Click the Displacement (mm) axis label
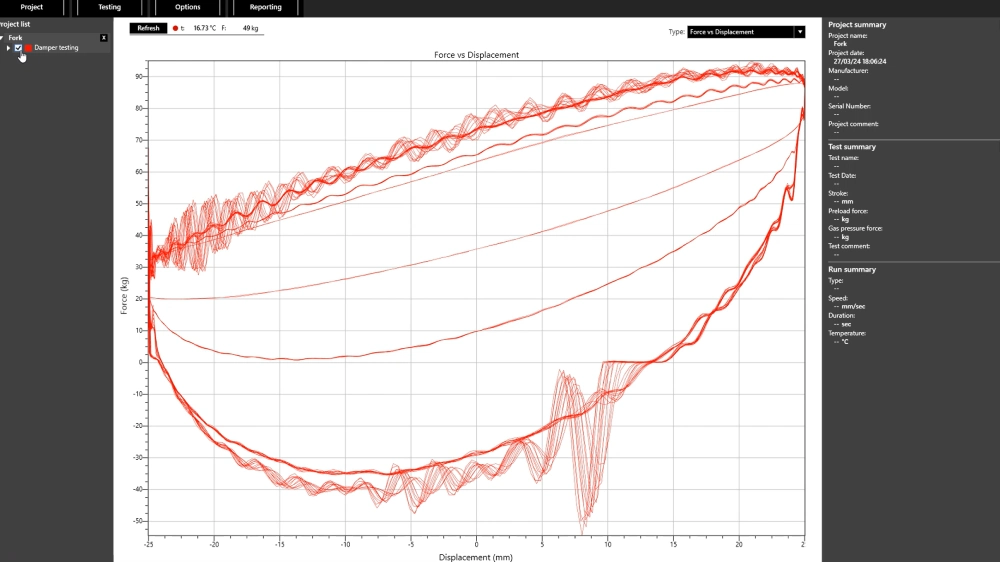 [476, 557]
